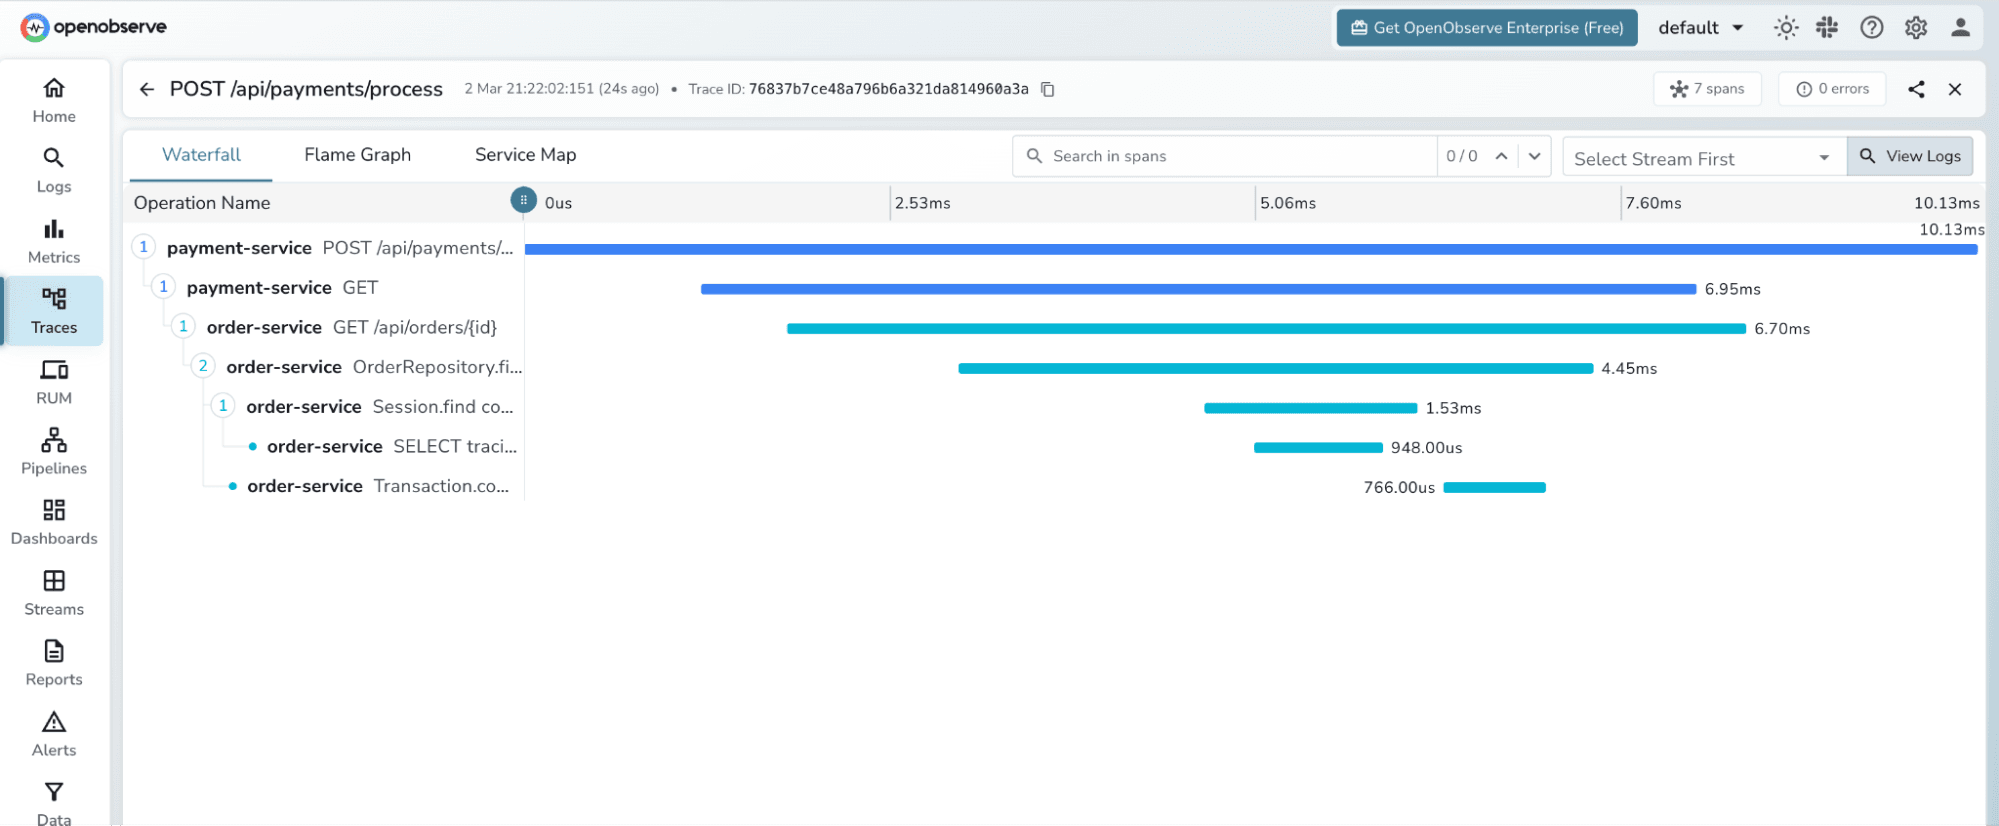1999x826 pixels.
Task: Open the Select Stream First dropdown
Action: (x=1704, y=158)
